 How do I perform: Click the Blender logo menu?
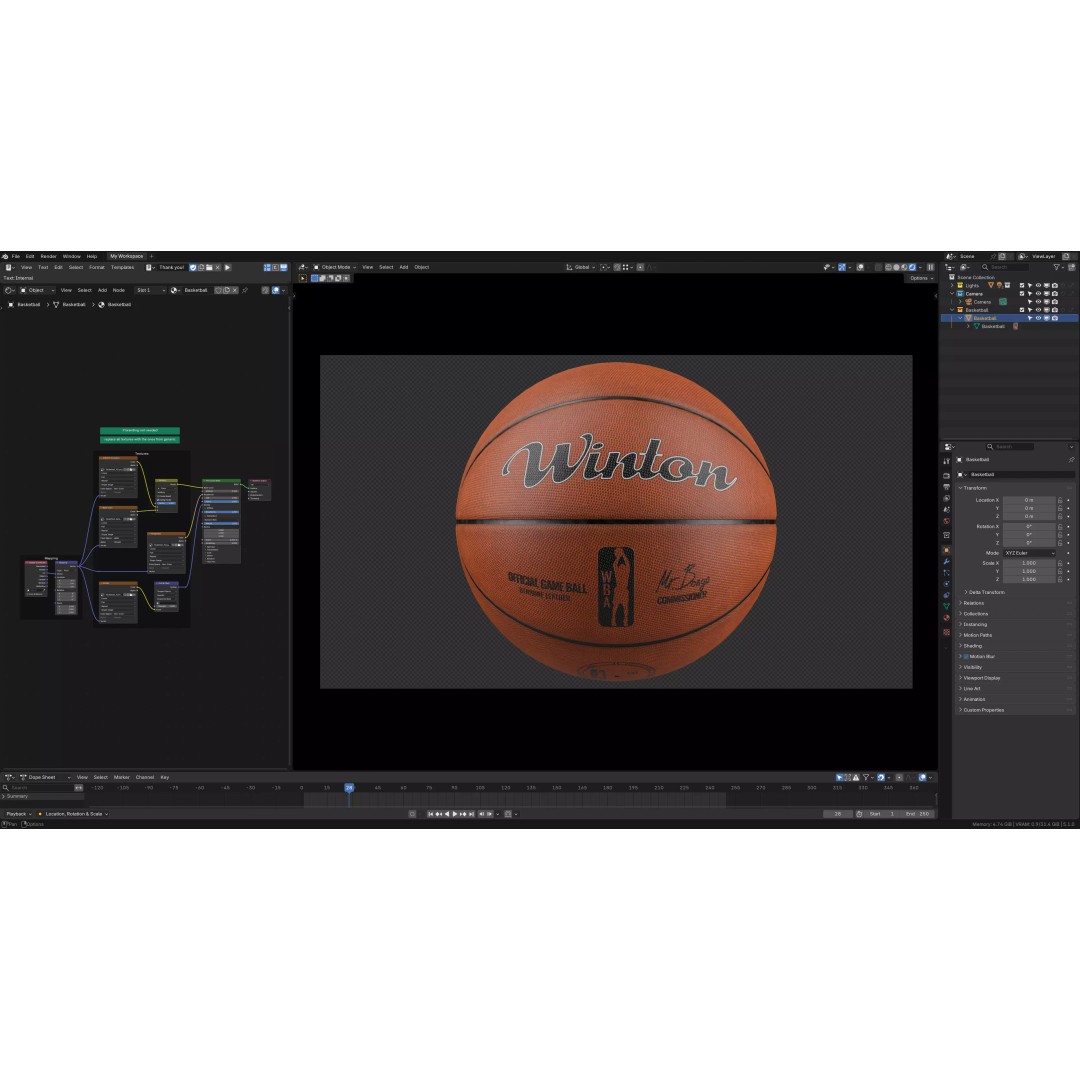tap(5, 256)
